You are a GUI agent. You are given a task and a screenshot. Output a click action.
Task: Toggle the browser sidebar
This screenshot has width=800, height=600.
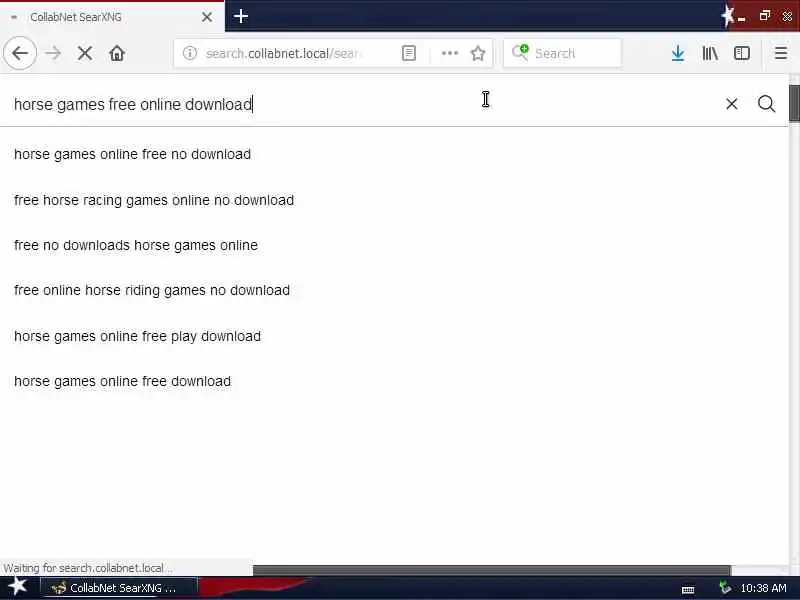(x=741, y=53)
